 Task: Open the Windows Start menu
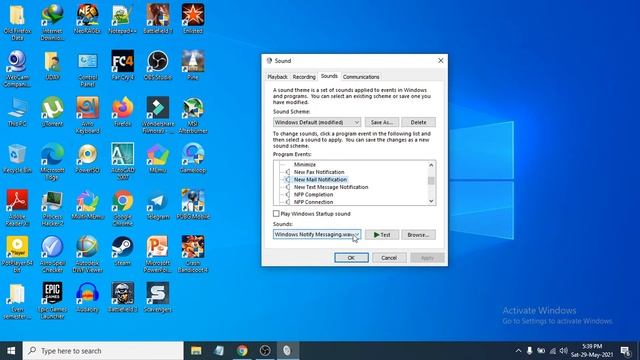pyautogui.click(x=11, y=351)
